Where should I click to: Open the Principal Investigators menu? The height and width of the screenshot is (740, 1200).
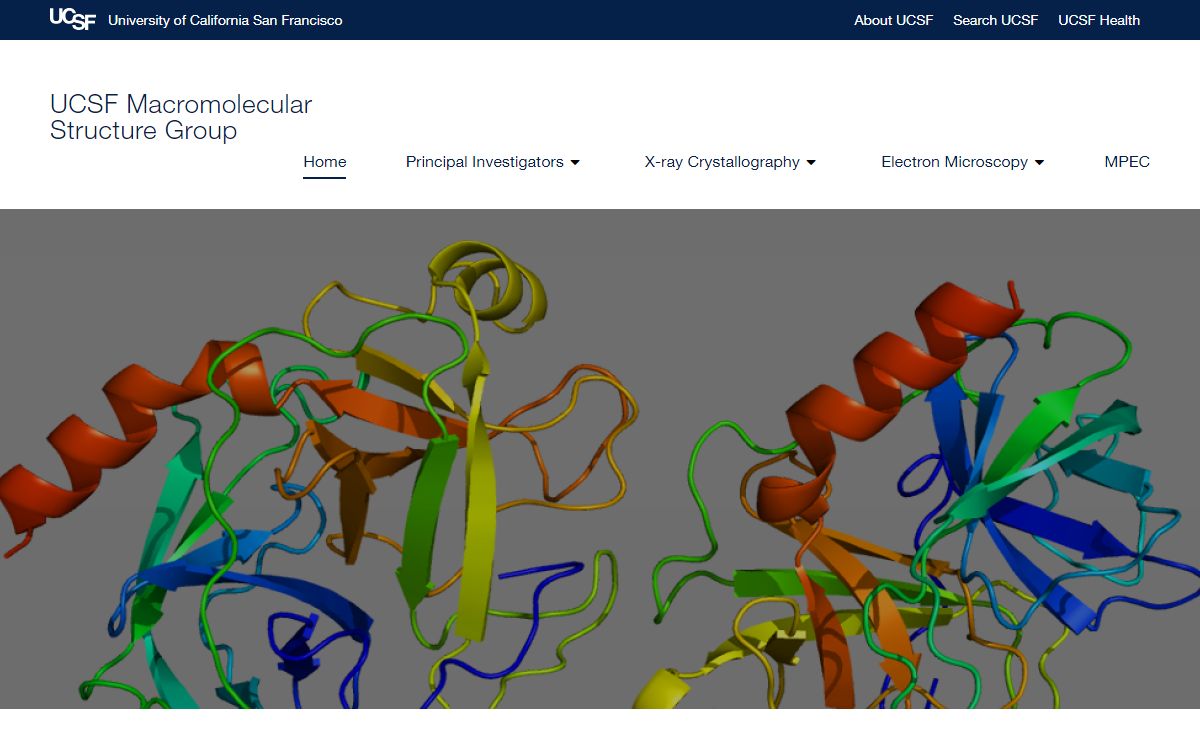click(x=485, y=162)
